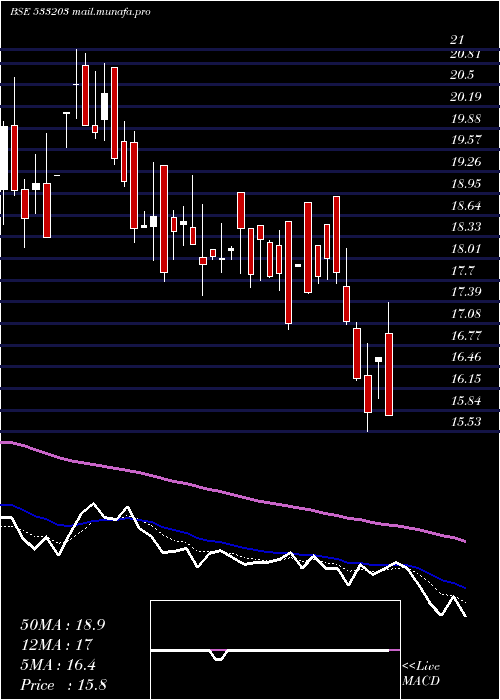The image size is (500, 700).
Task: Click the 12MA : 17 readout
Action: click(x=56, y=645)
